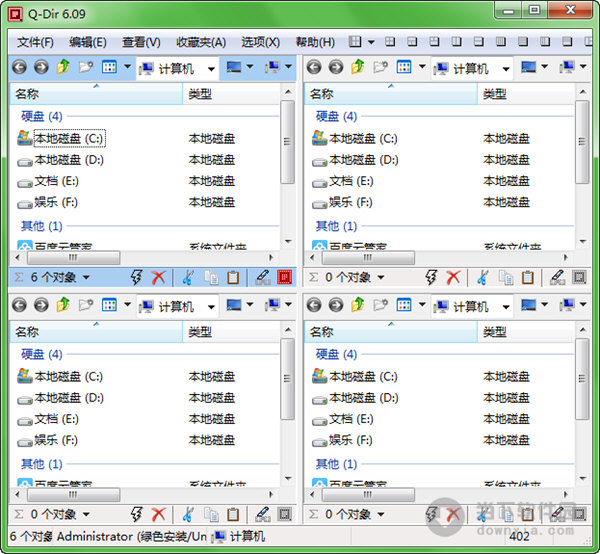Open 计算机 address combo in top-left pane

click(177, 69)
